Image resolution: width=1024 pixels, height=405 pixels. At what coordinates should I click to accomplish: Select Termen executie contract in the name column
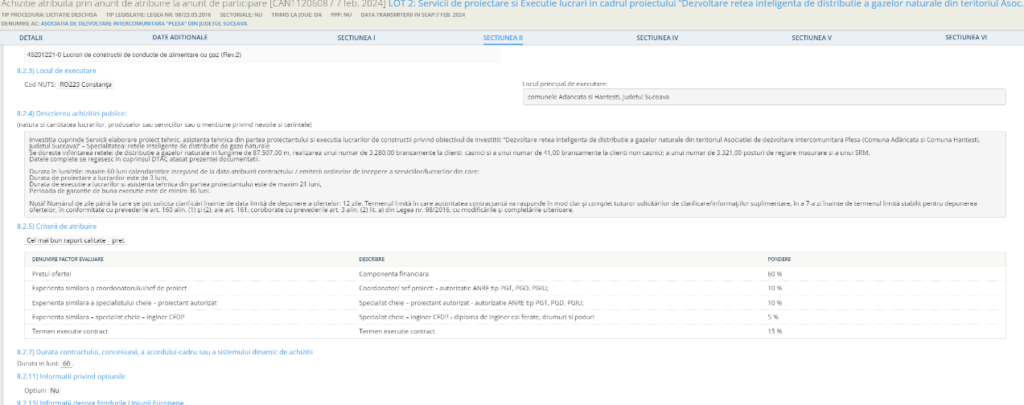pos(69,331)
